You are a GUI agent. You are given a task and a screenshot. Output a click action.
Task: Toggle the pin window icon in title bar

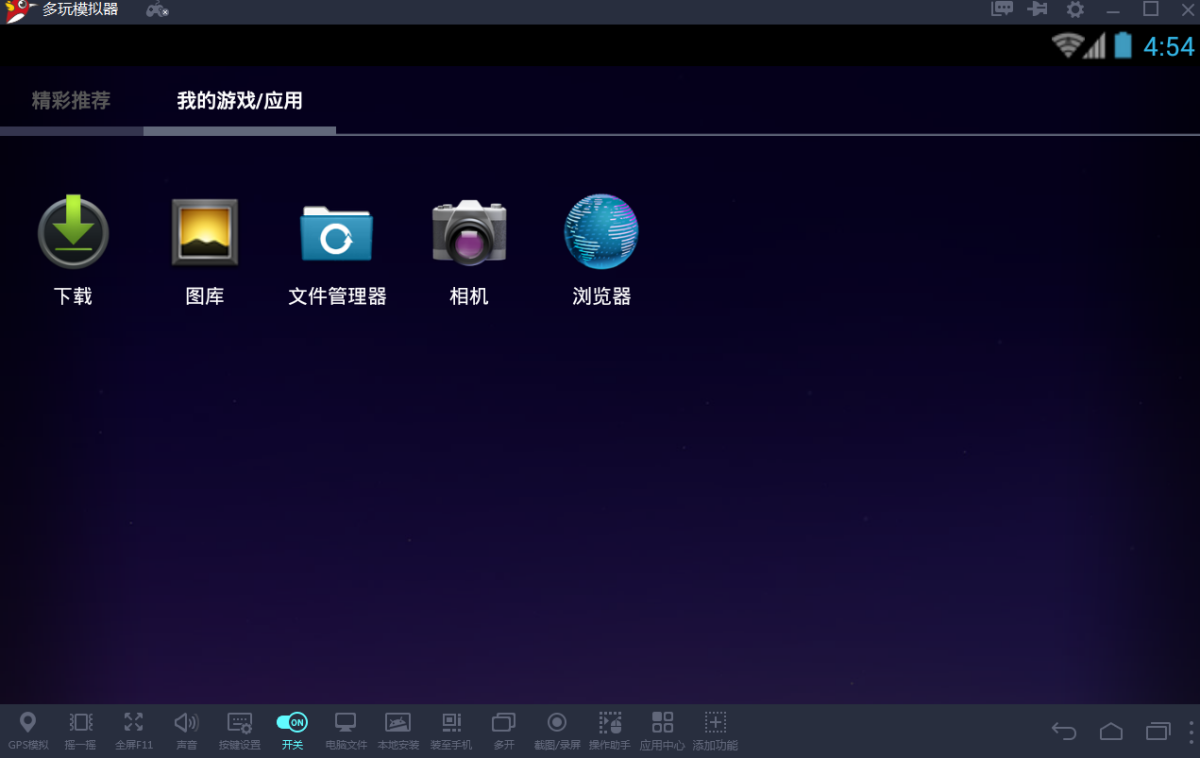click(1037, 10)
